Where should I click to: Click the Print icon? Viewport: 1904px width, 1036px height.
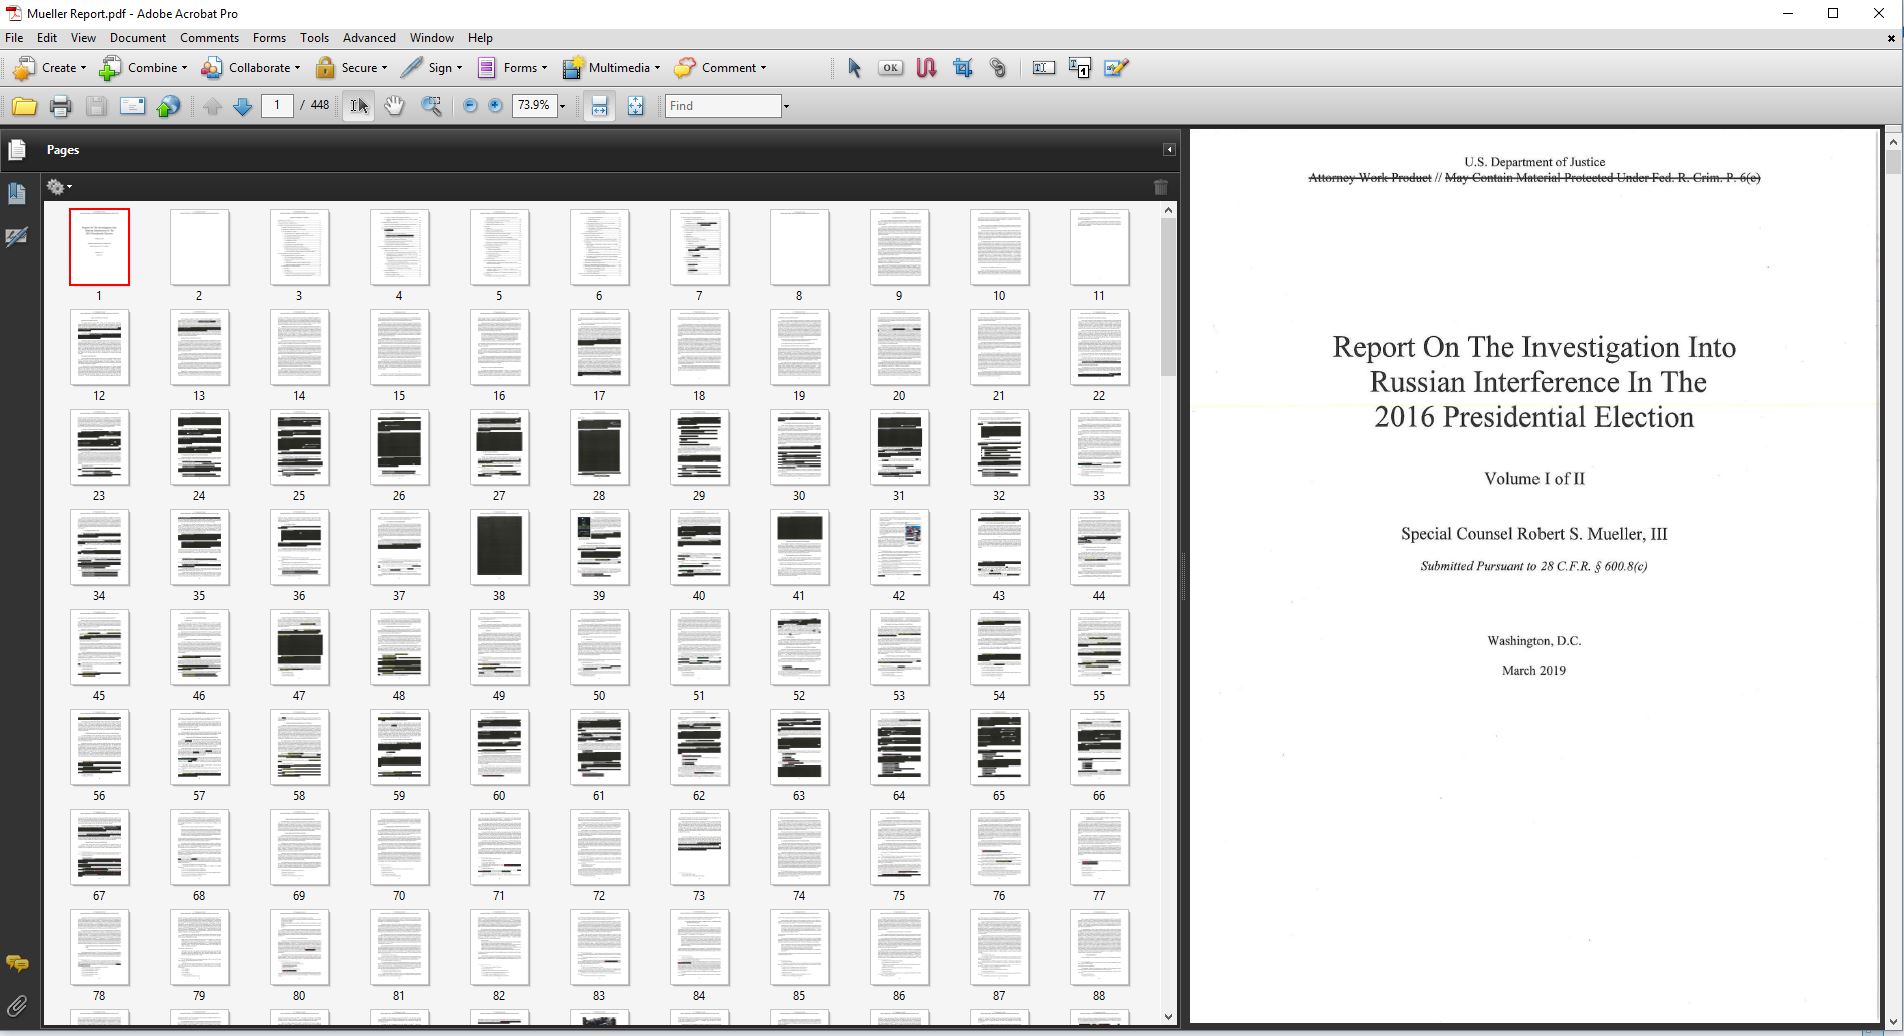[x=60, y=106]
